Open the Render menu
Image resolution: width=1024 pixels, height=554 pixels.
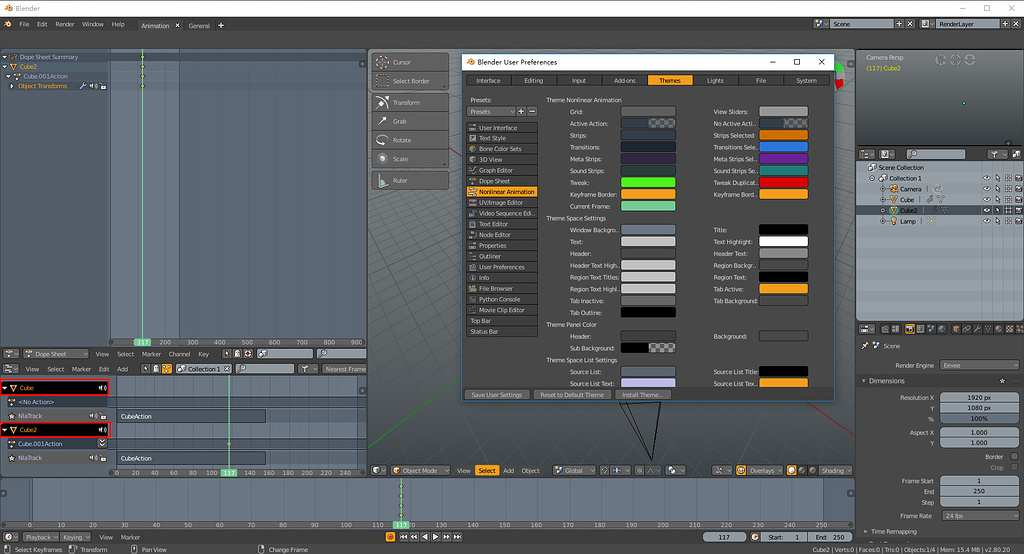click(x=65, y=24)
